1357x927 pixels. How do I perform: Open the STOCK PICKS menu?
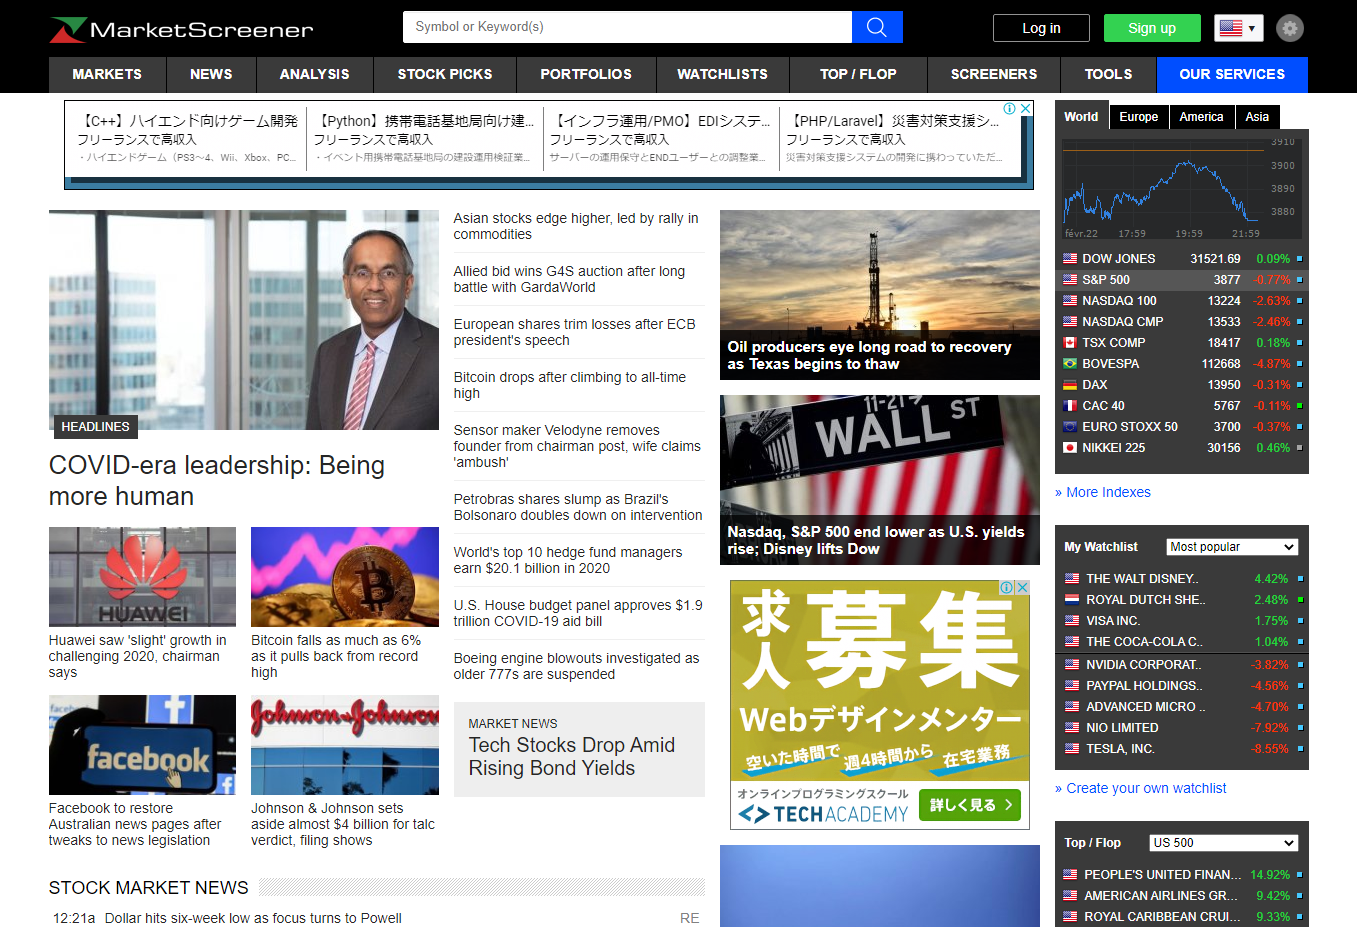(445, 74)
